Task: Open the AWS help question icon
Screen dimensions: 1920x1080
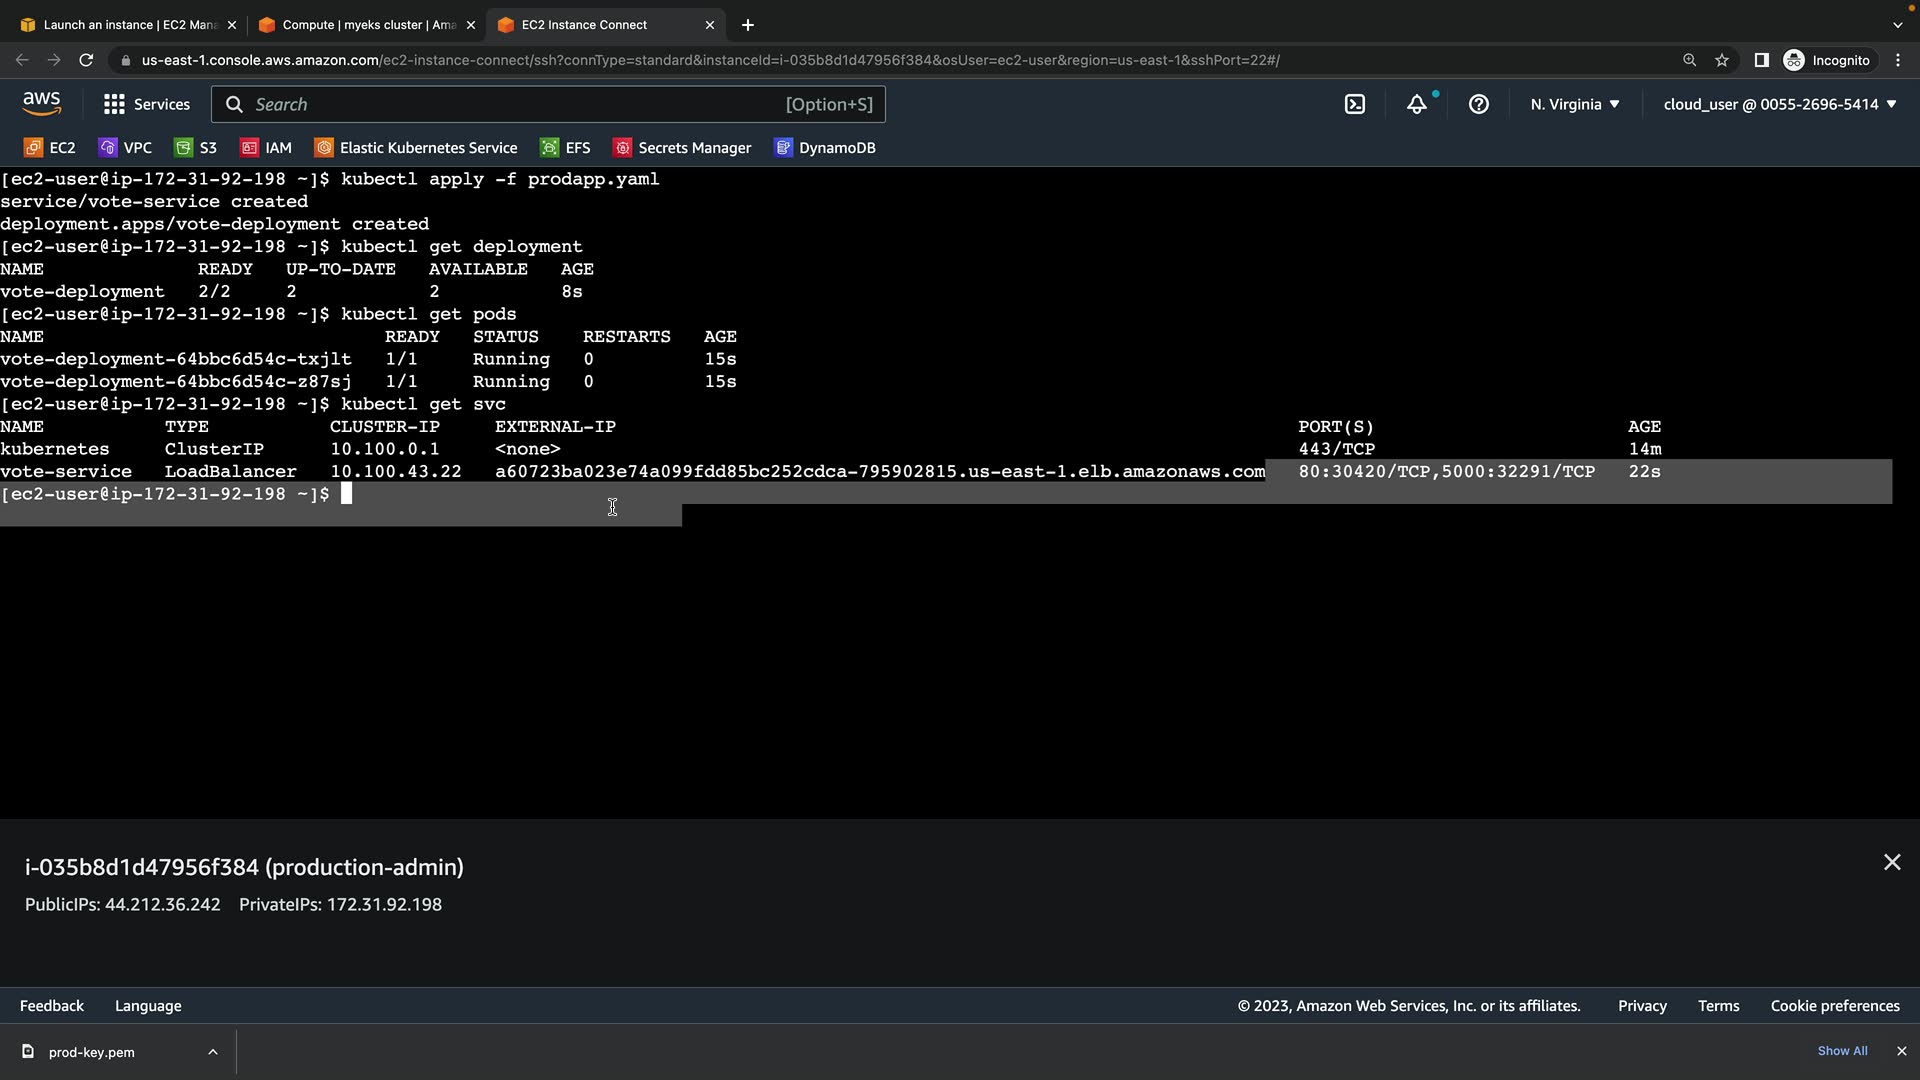Action: click(1478, 104)
